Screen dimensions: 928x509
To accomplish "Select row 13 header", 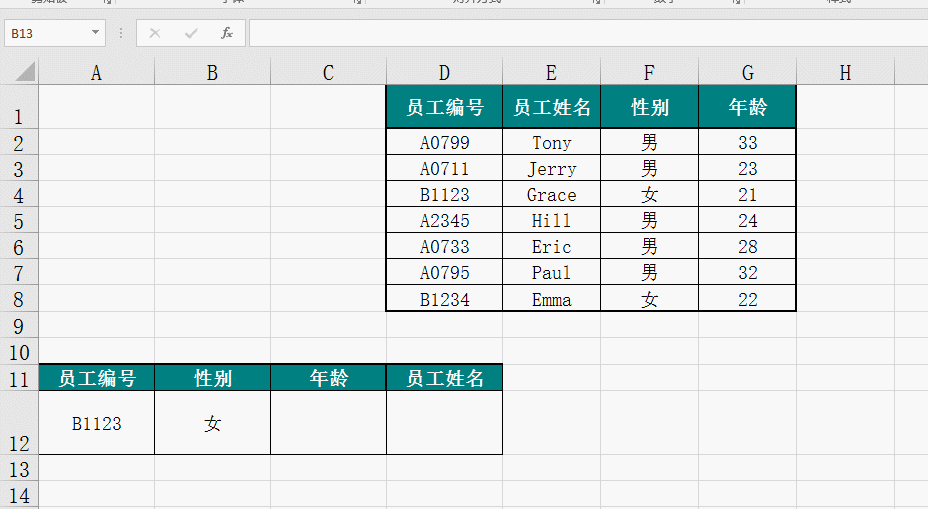I will [x=19, y=468].
